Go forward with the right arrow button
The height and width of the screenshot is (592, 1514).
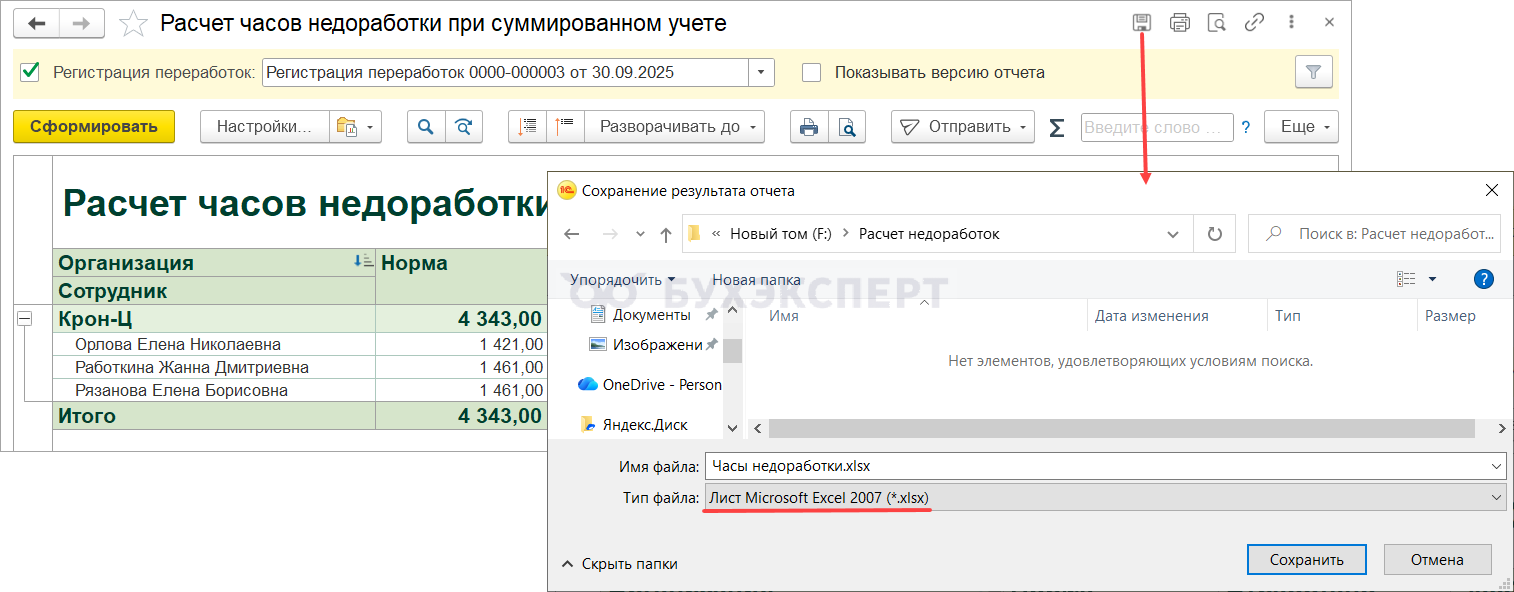coord(84,23)
